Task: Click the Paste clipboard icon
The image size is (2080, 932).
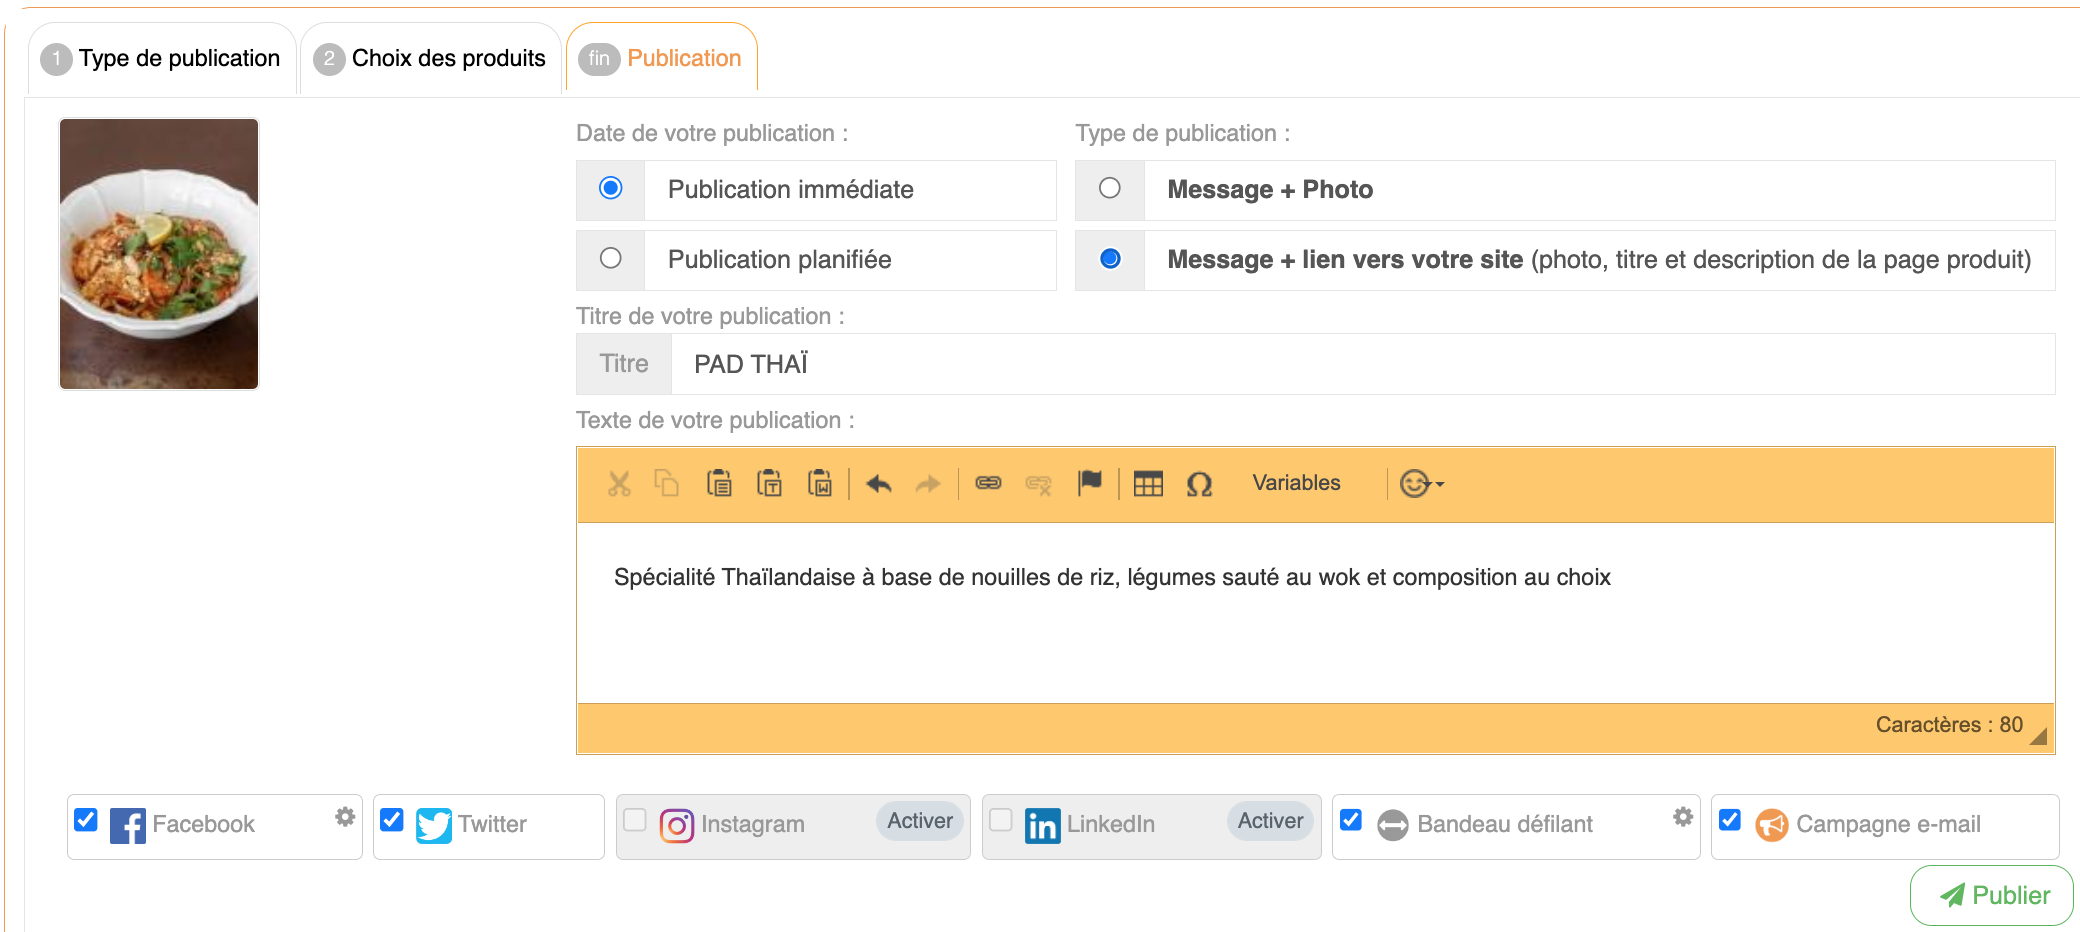Action: pyautogui.click(x=719, y=484)
